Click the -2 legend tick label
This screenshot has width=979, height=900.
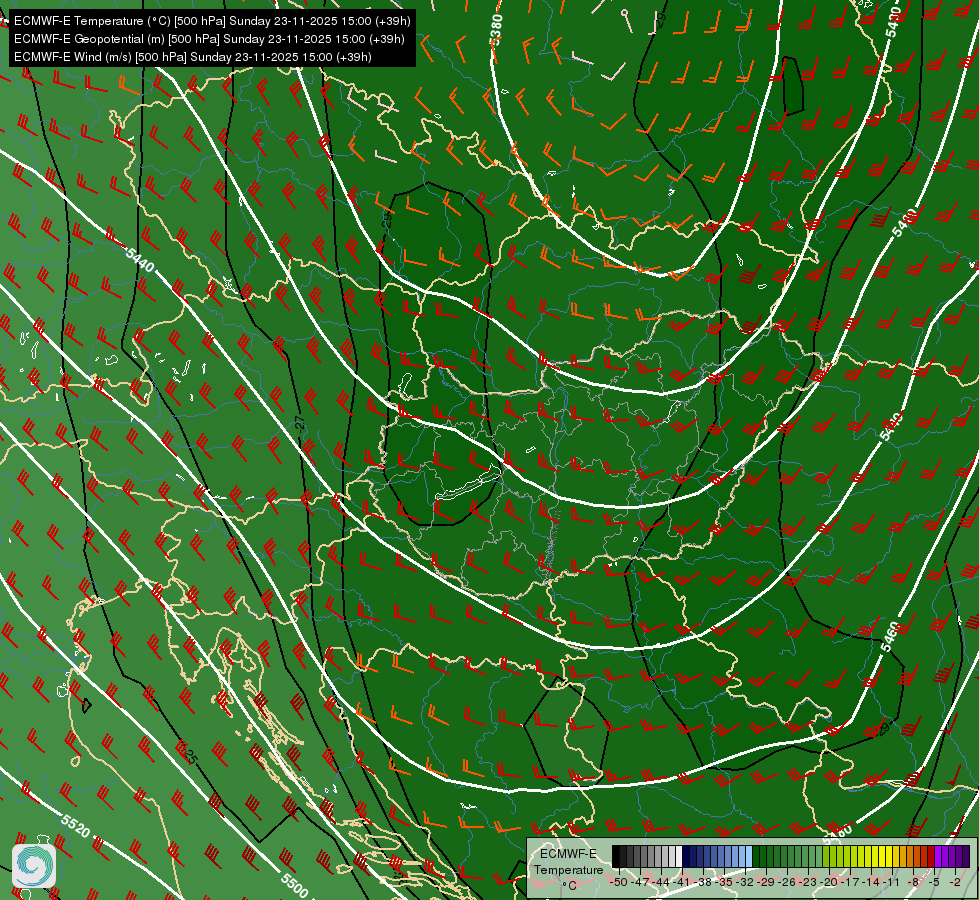point(955,882)
